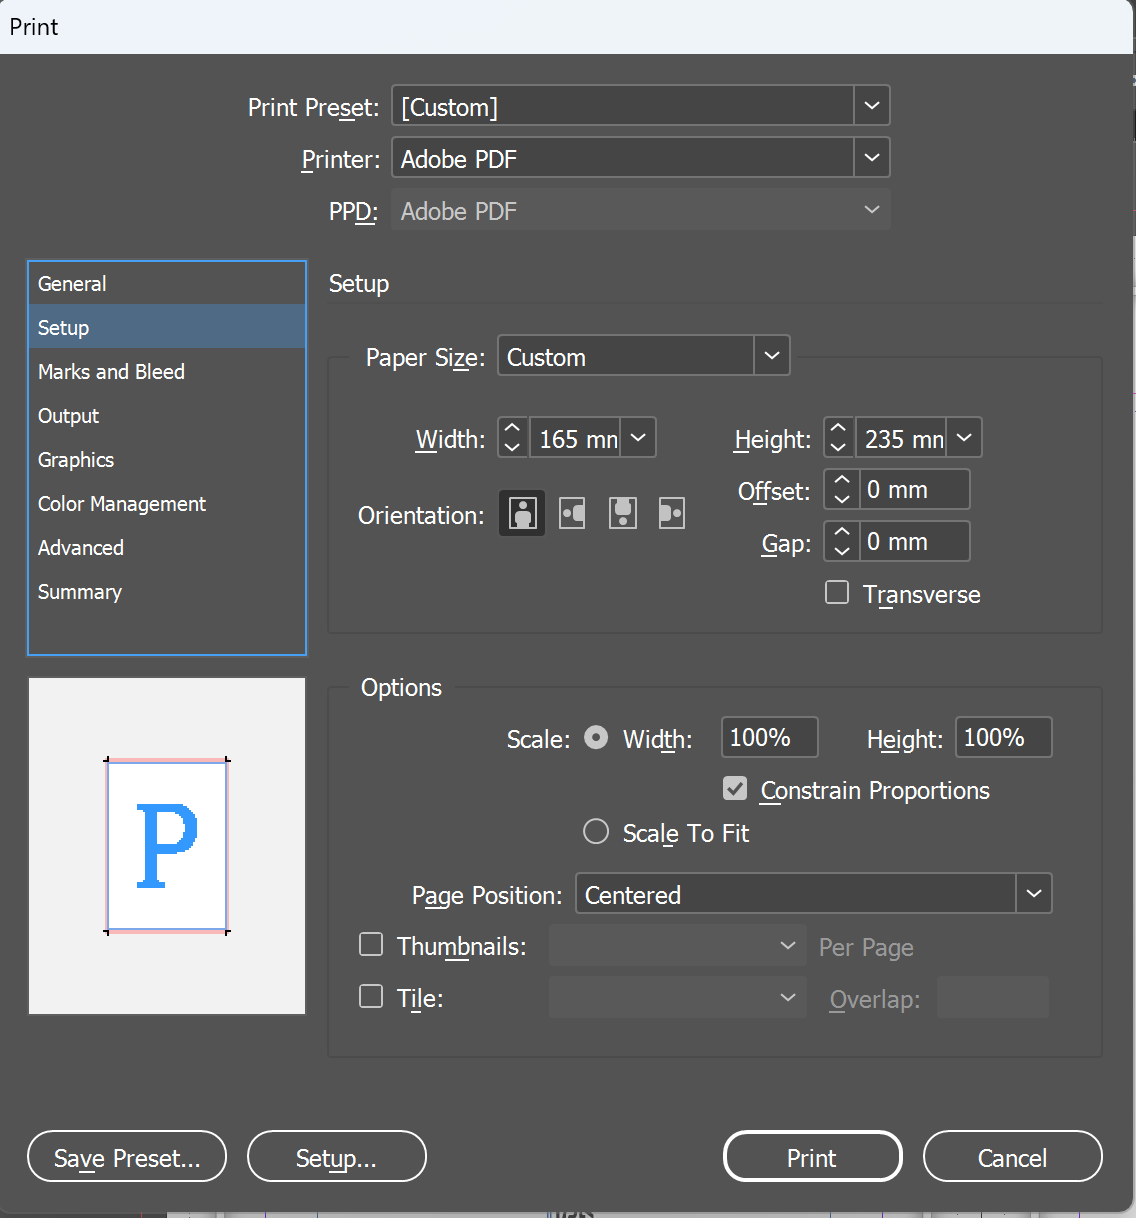This screenshot has height=1218, width=1136.
Task: Click the Save Preset button
Action: [127, 1157]
